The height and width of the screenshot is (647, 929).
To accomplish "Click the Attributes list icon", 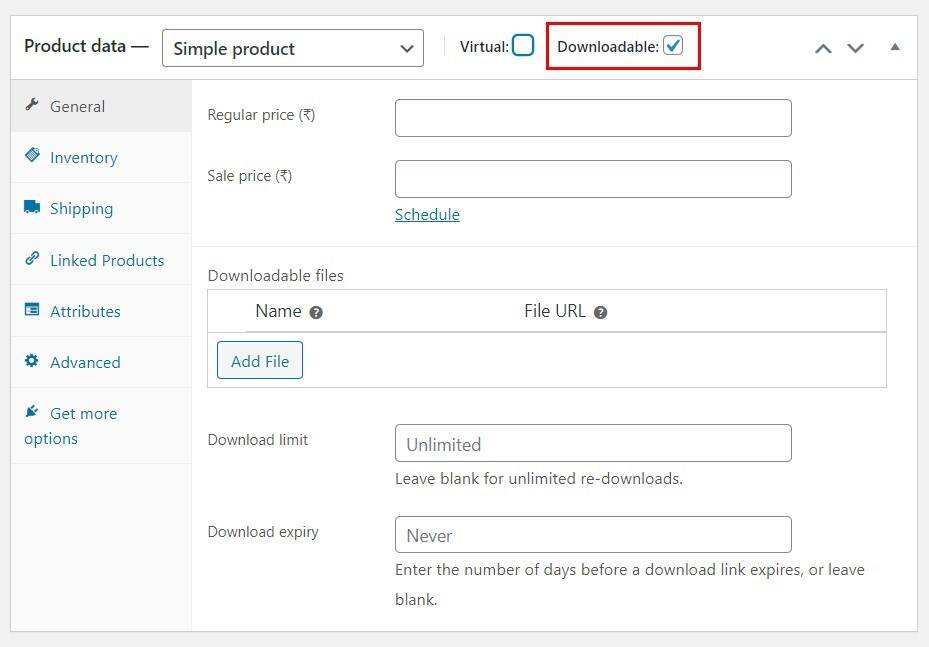I will tap(32, 310).
